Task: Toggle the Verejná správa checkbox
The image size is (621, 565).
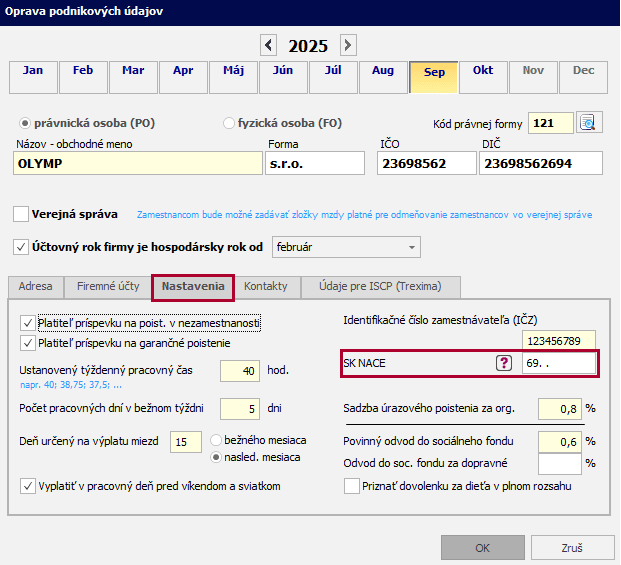Action: click(21, 214)
